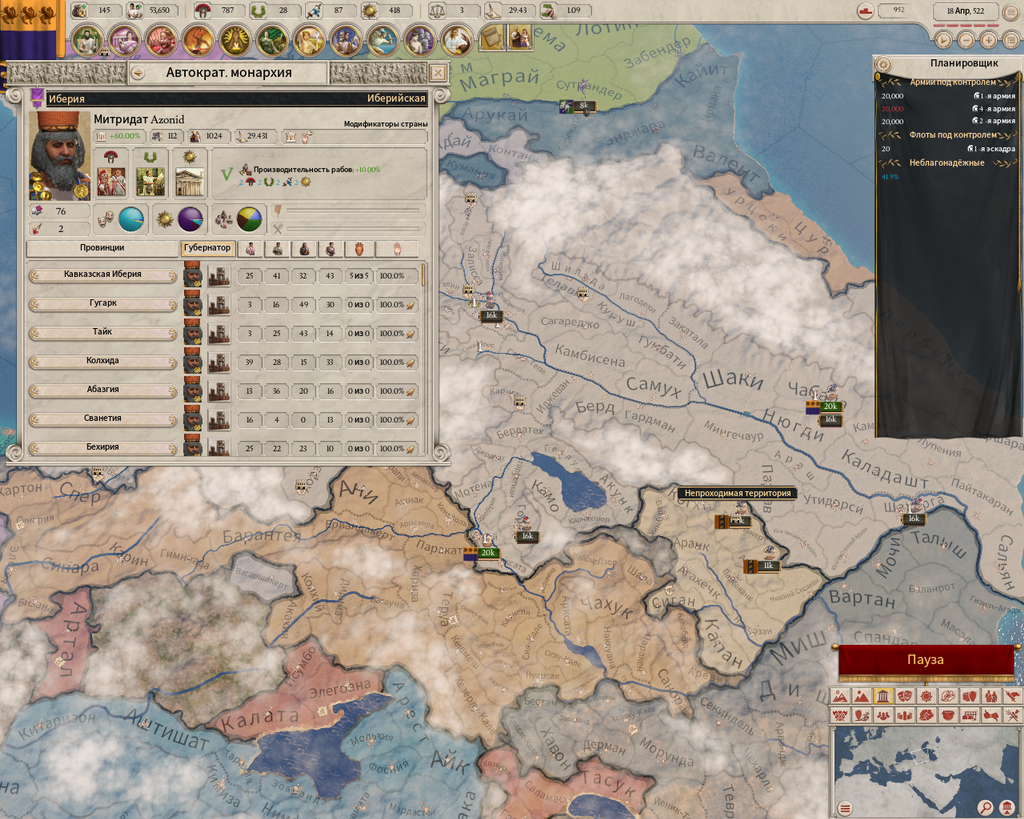Click the round menu button at minimap bottom-left
The width and height of the screenshot is (1024, 819).
pos(844,808)
